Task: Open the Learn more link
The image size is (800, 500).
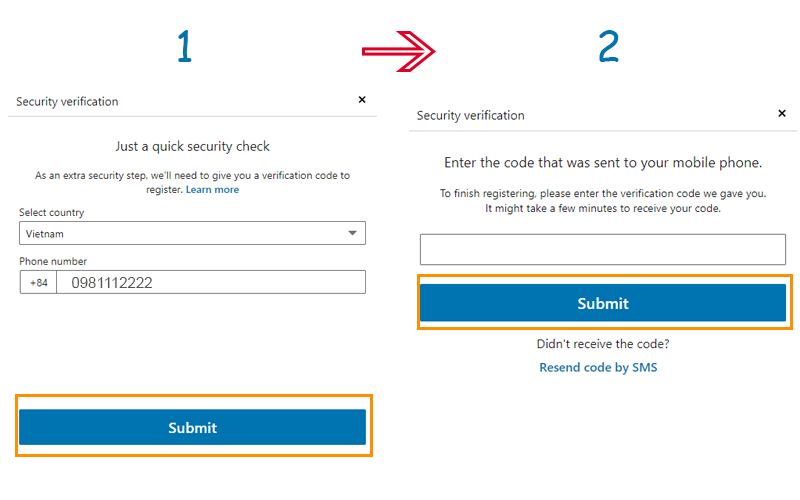Action: pyautogui.click(x=212, y=190)
